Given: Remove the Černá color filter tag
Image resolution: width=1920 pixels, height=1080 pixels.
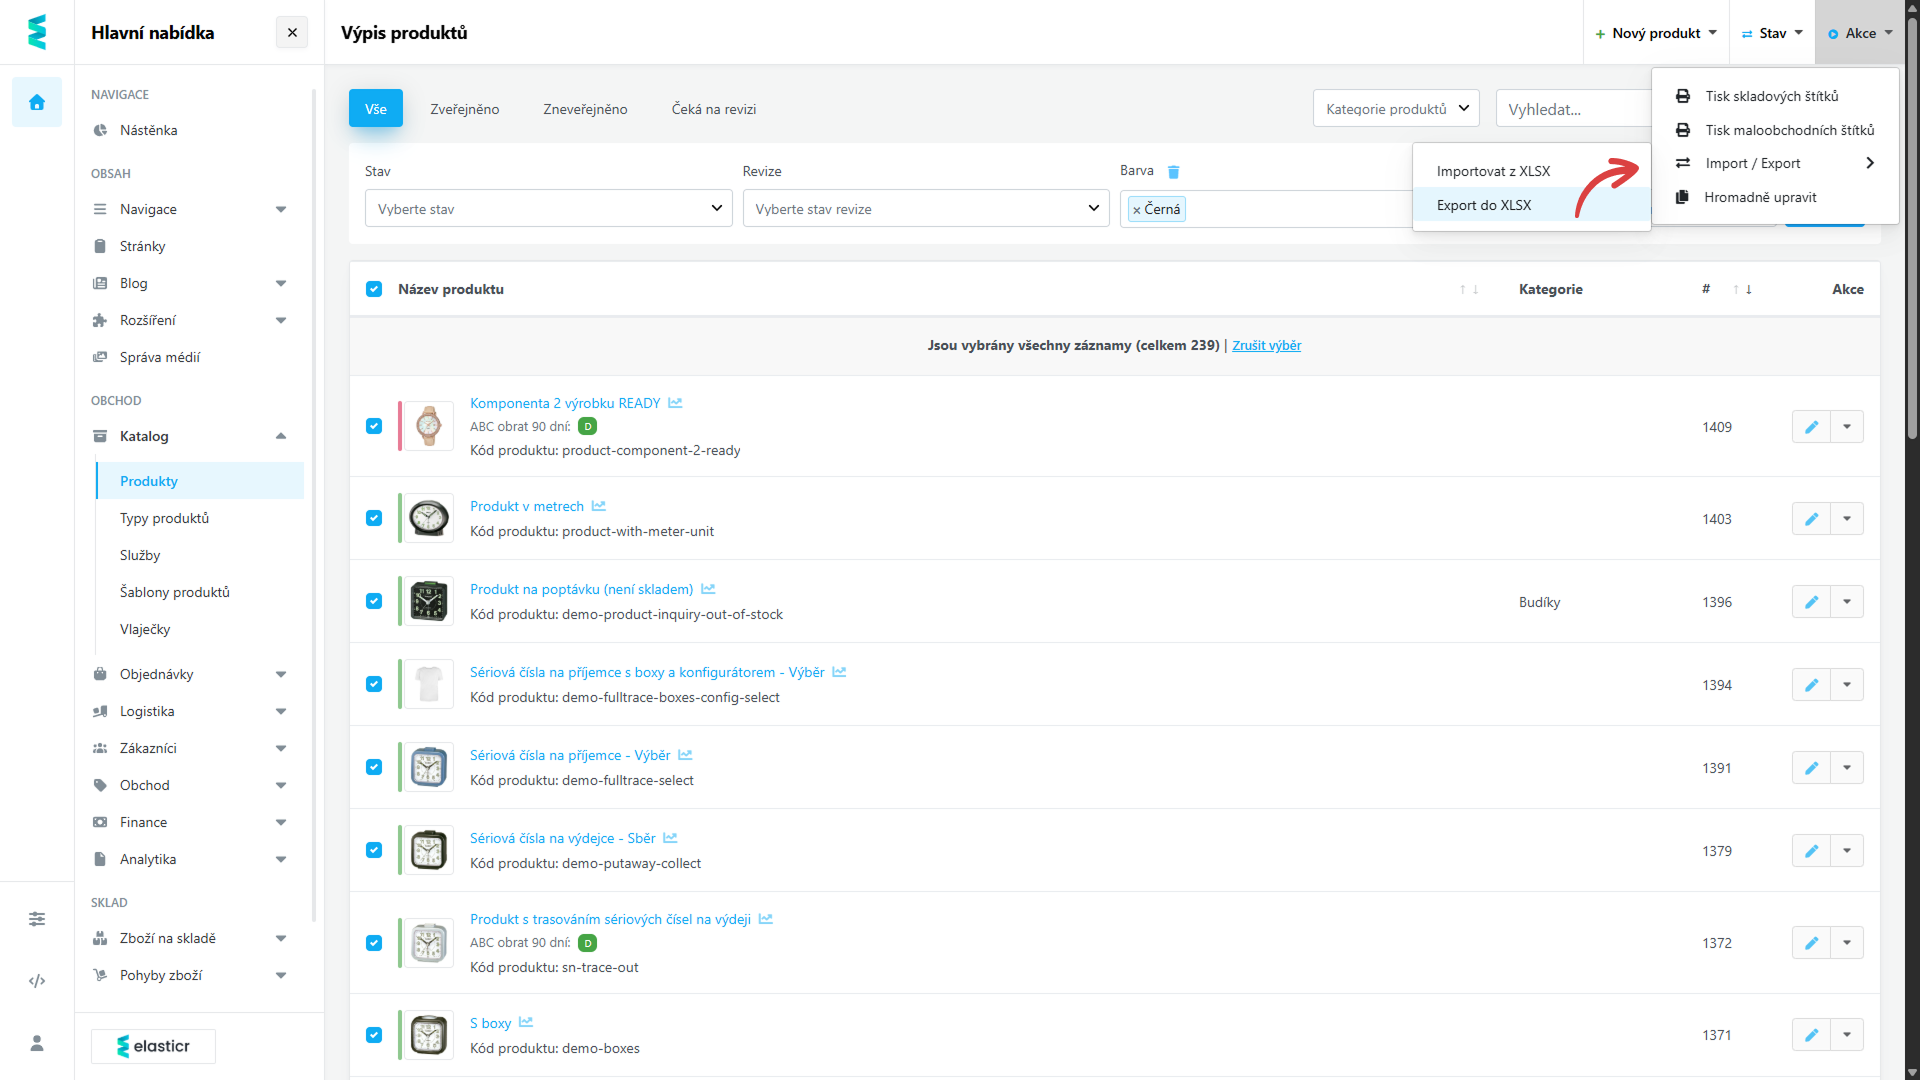Looking at the screenshot, I should point(1137,210).
